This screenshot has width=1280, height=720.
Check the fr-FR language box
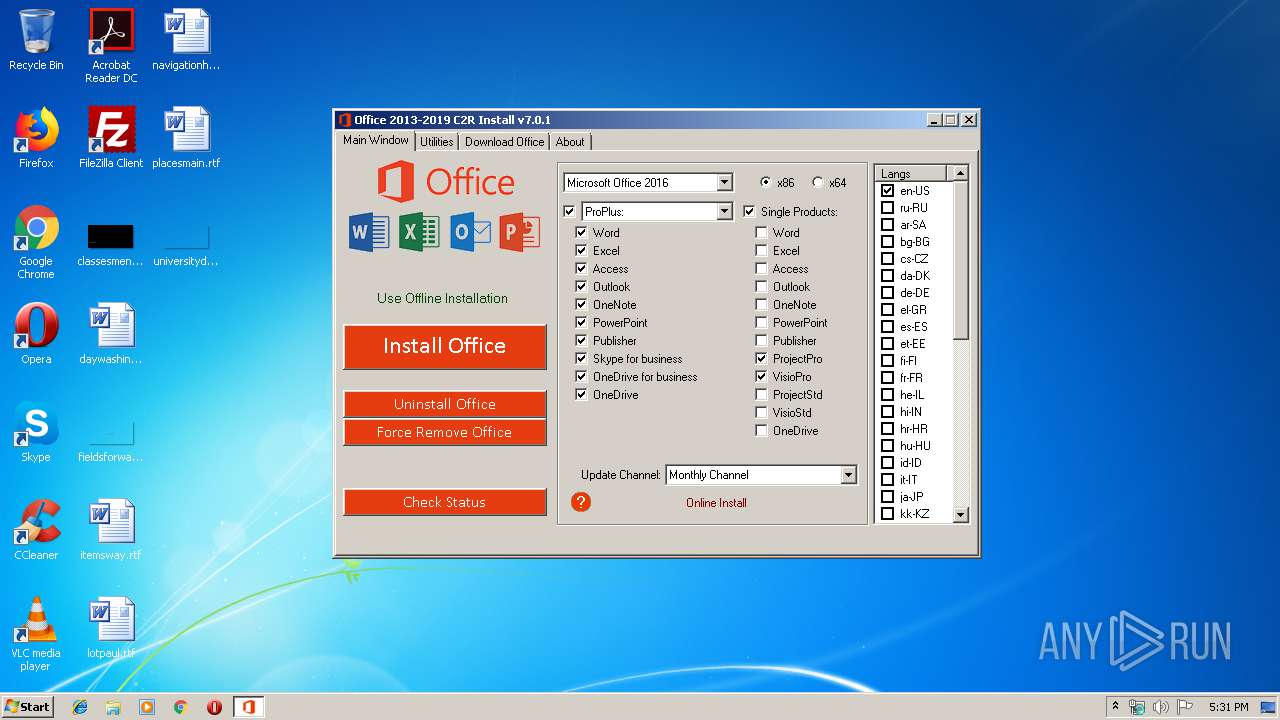887,377
